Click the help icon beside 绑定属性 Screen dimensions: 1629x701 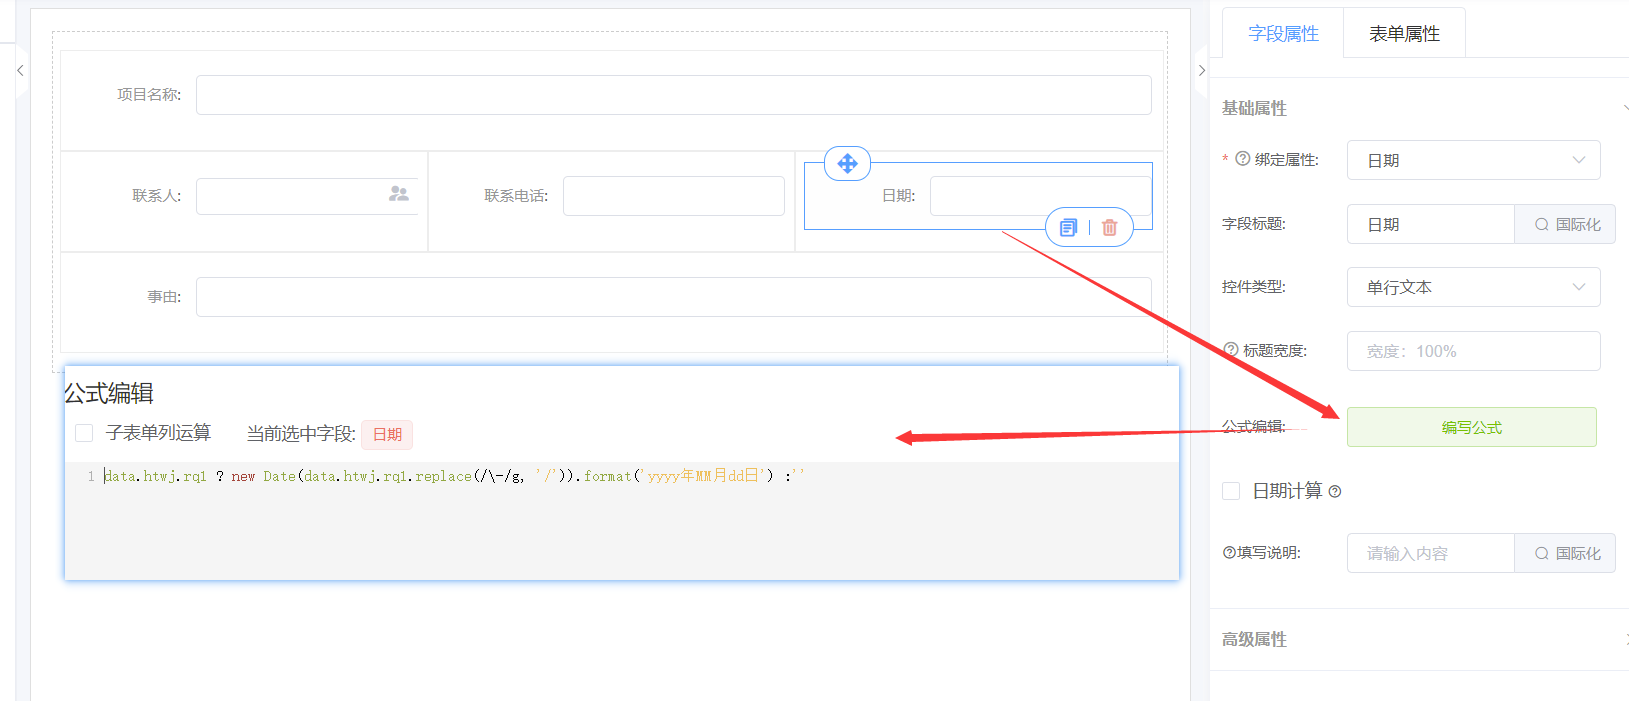coord(1243,159)
